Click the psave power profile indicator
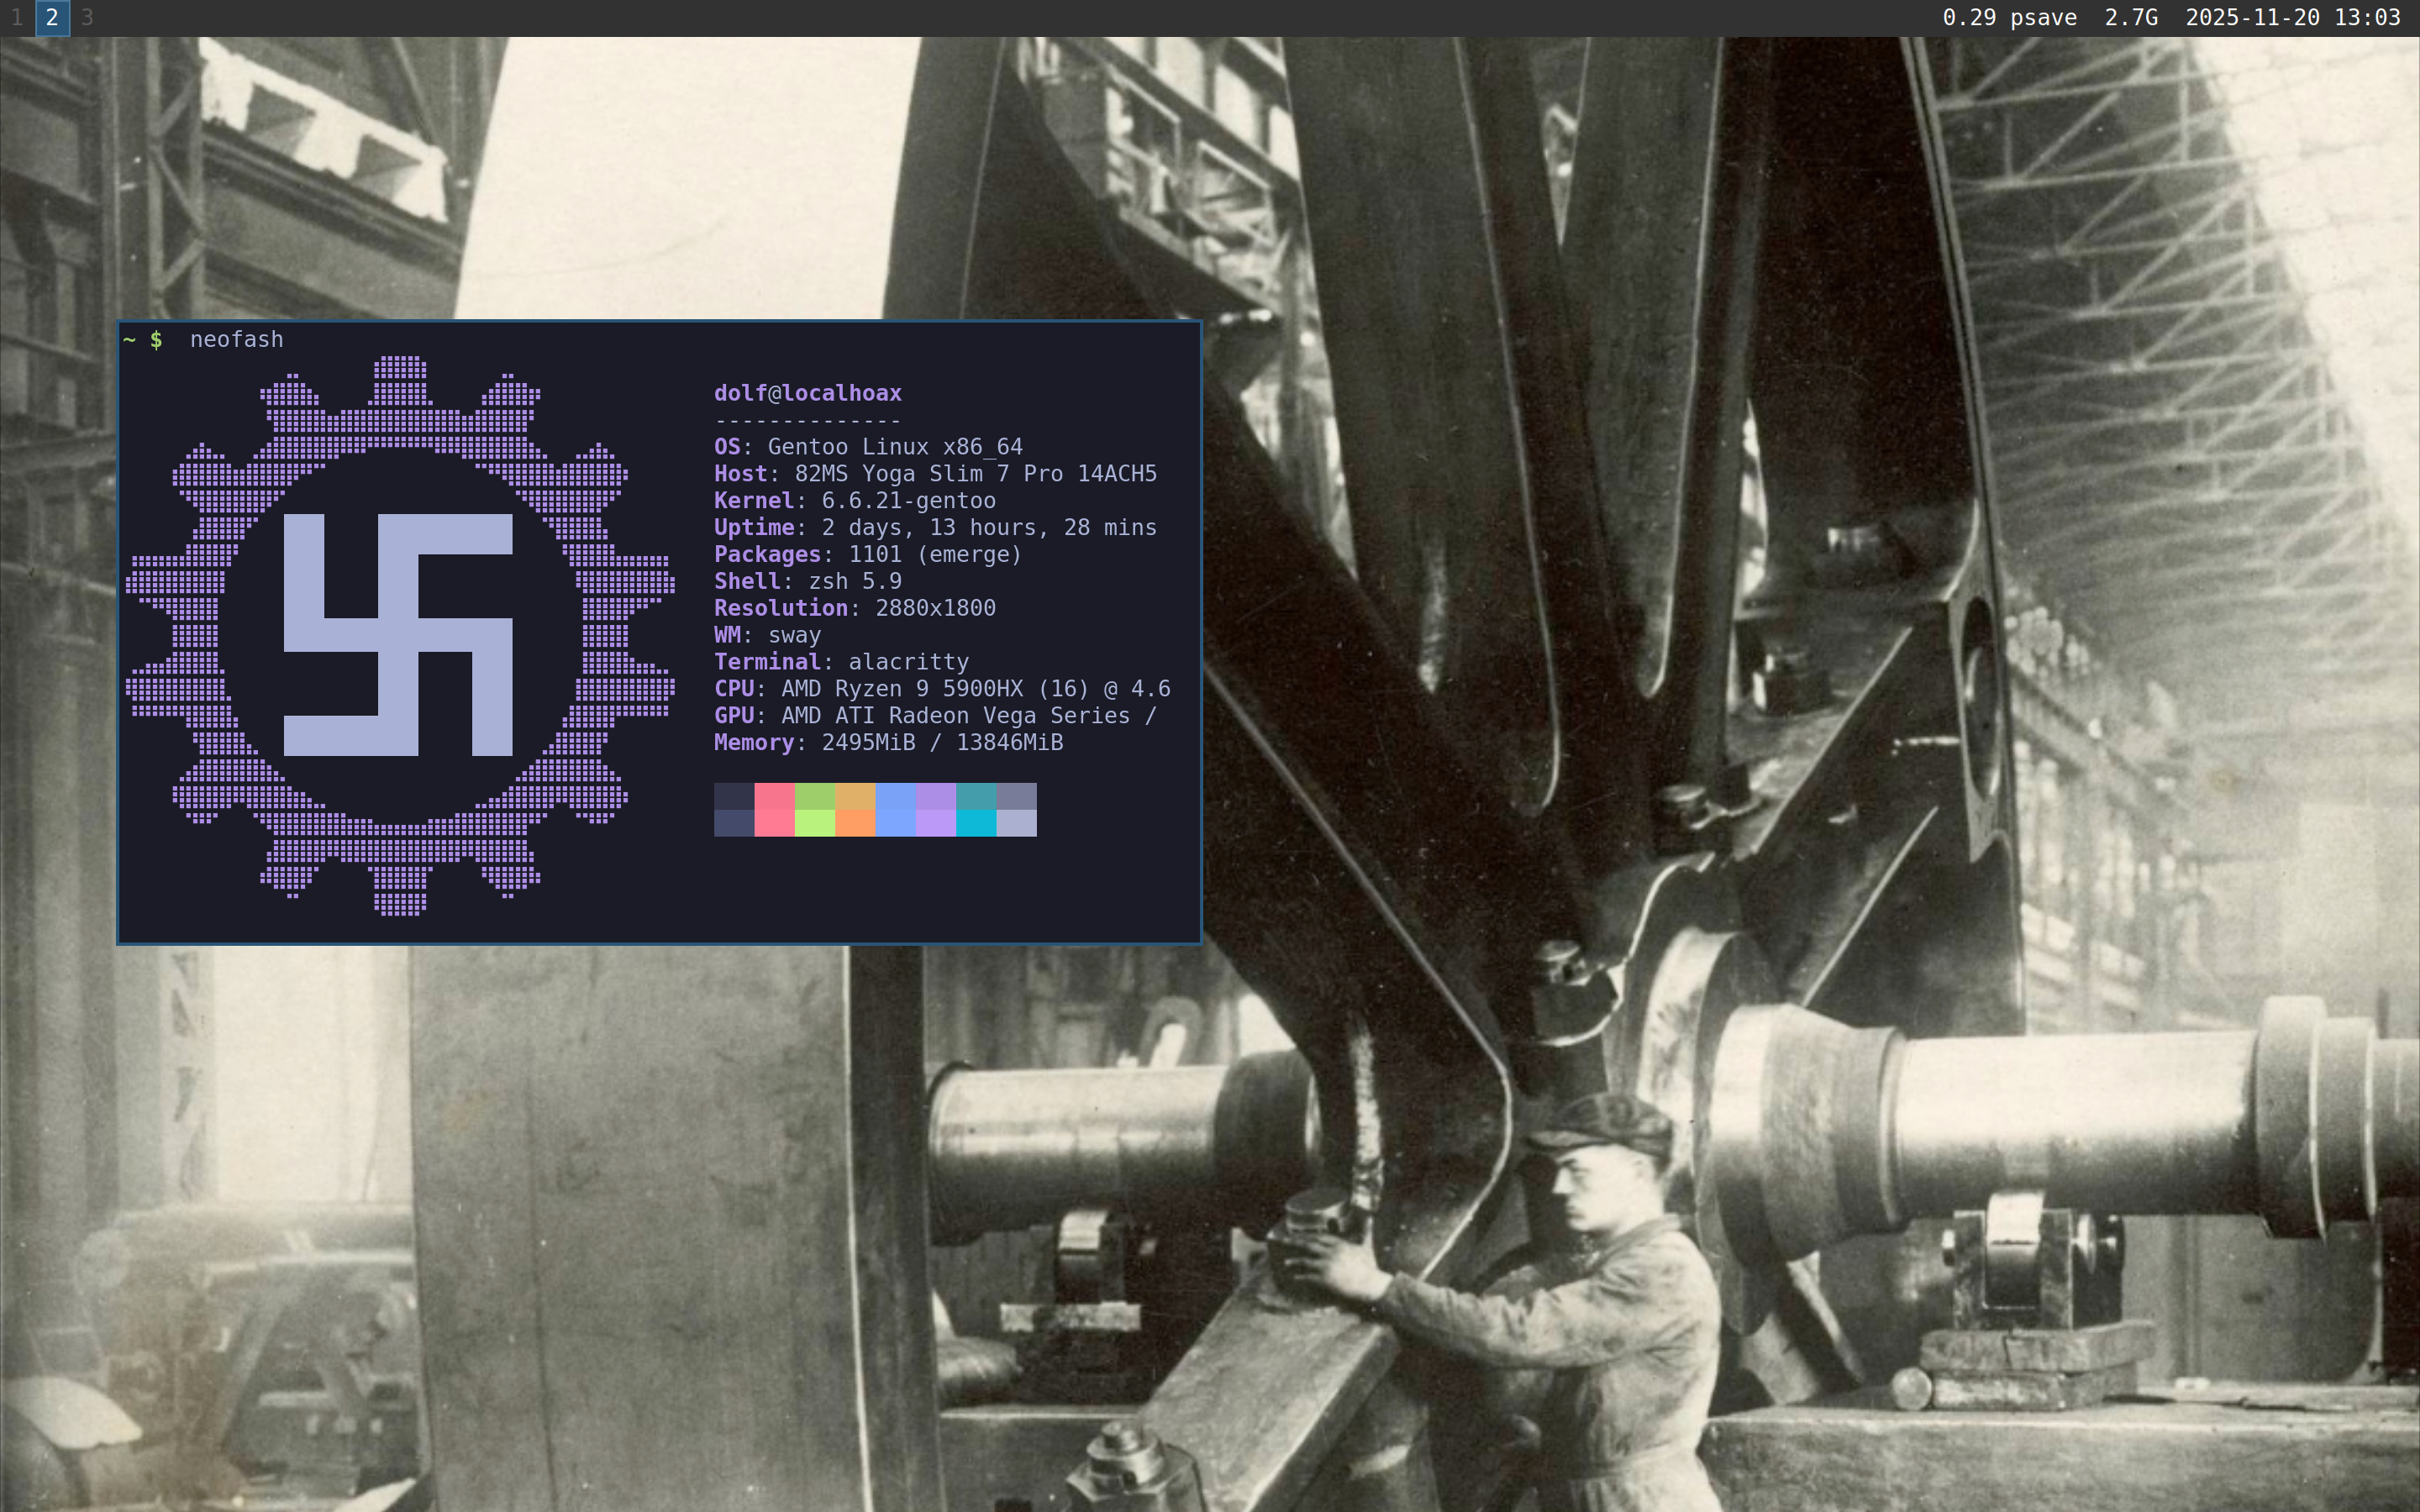 click(2043, 18)
